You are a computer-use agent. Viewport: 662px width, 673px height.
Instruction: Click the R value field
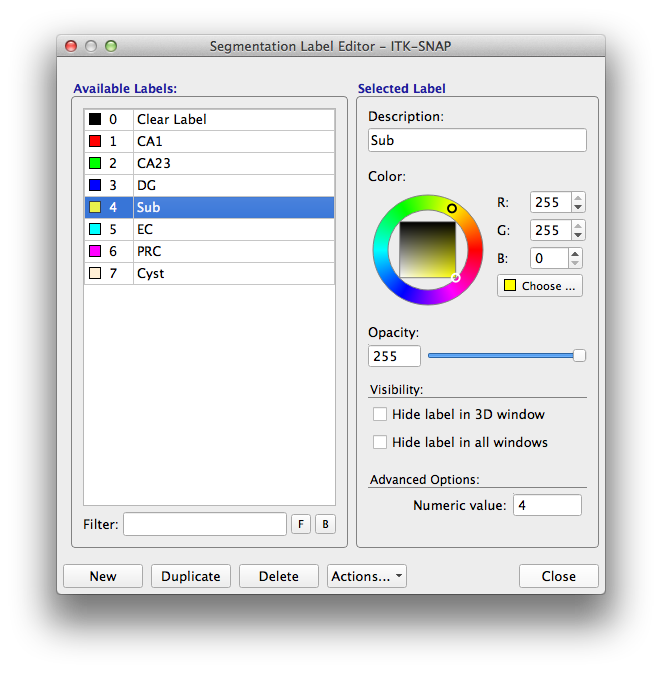tap(550, 202)
